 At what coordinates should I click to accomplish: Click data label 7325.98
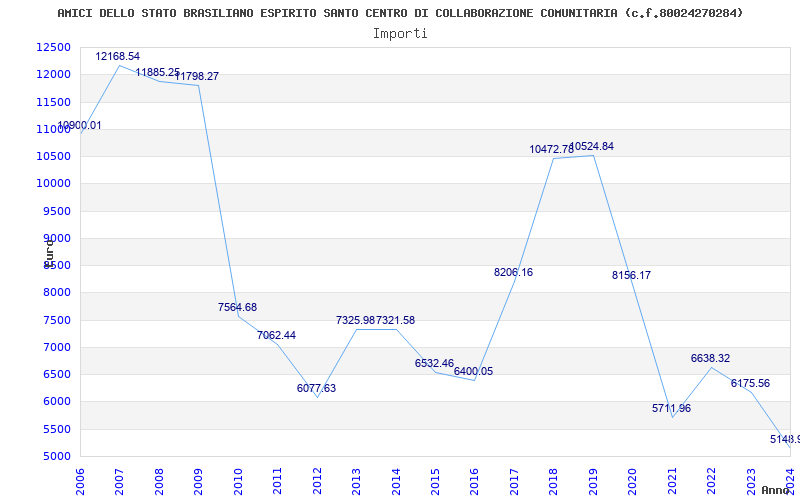coord(356,320)
